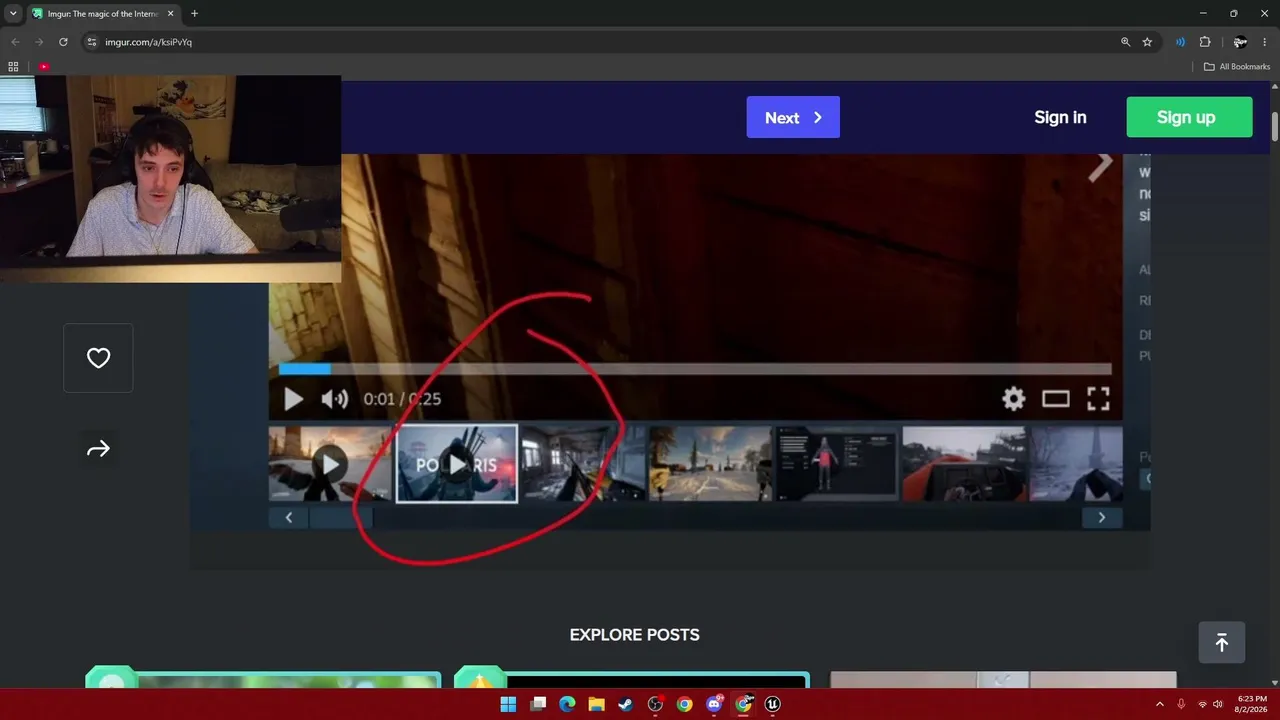Open Discord from the taskbar
1280x720 pixels.
pyautogui.click(x=714, y=704)
